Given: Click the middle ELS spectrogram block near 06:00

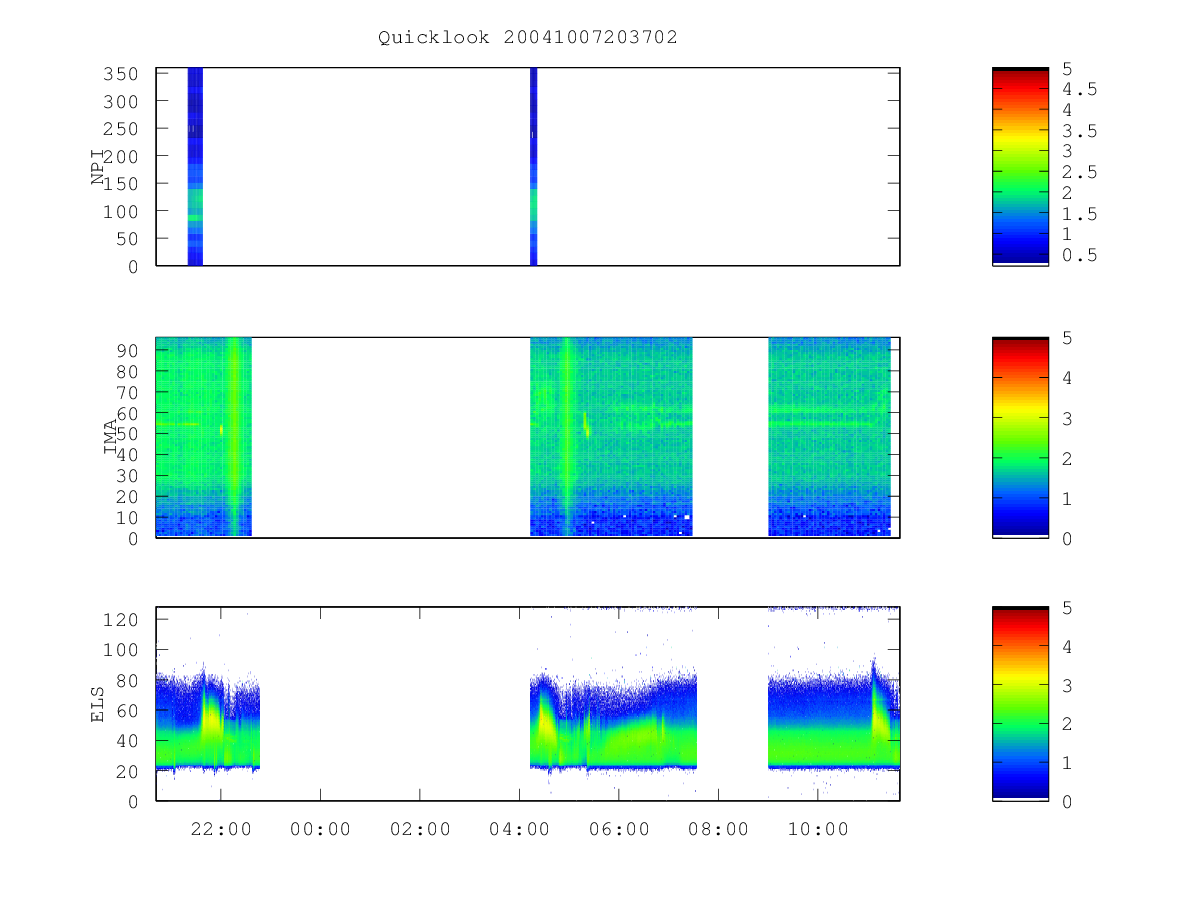Looking at the screenshot, I should click(x=613, y=720).
